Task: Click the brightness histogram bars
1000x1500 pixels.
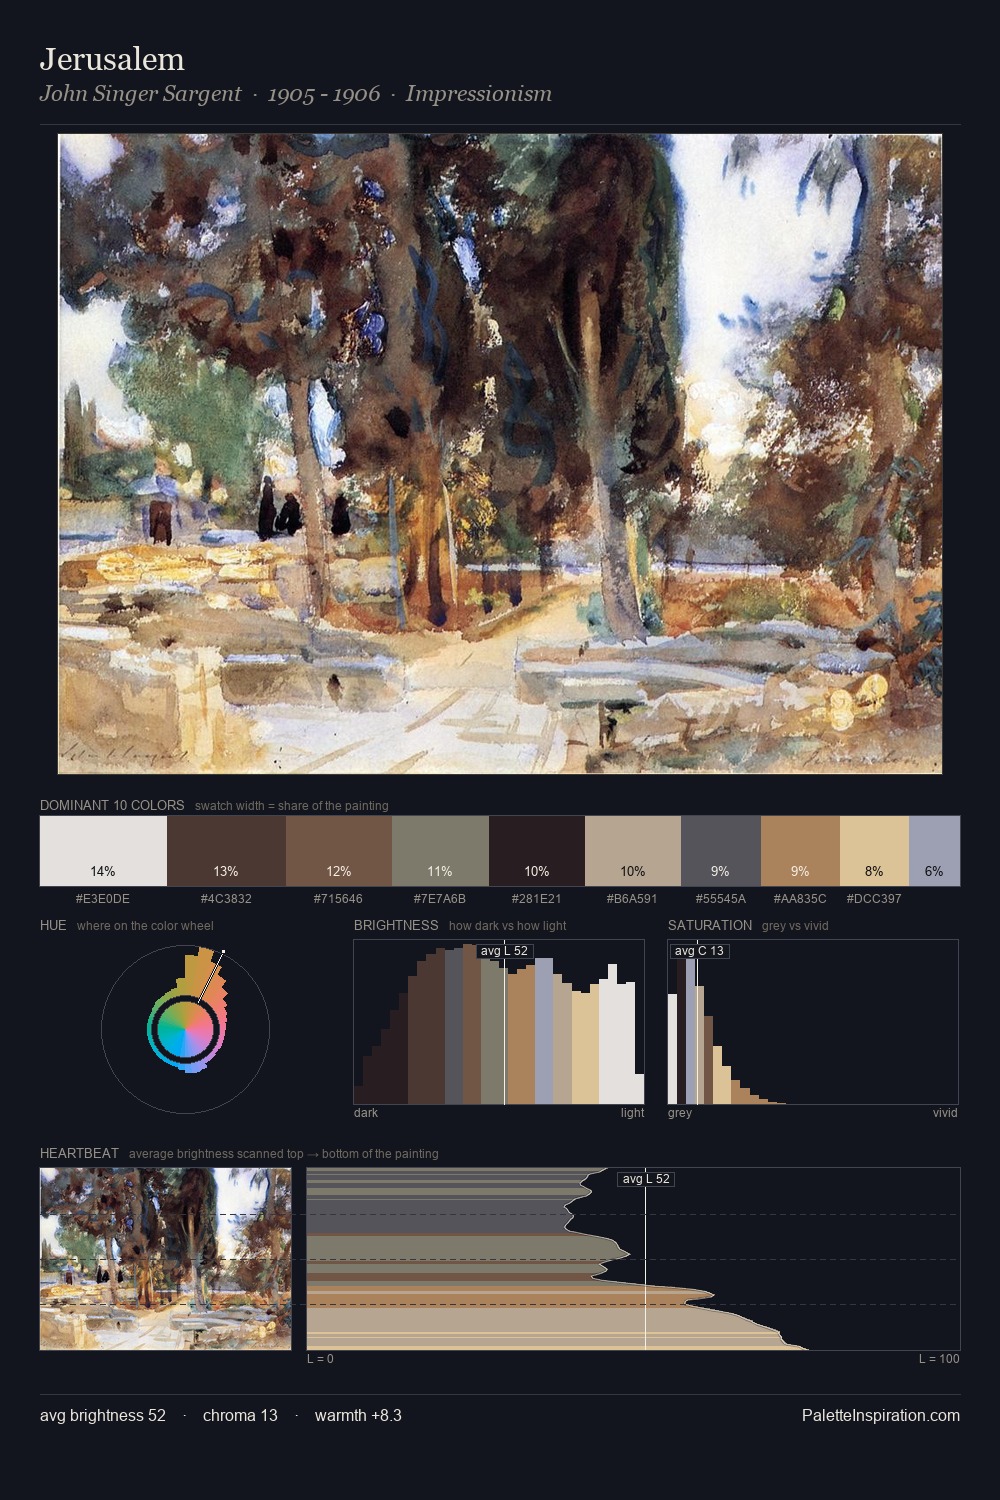Action: pos(499,1022)
